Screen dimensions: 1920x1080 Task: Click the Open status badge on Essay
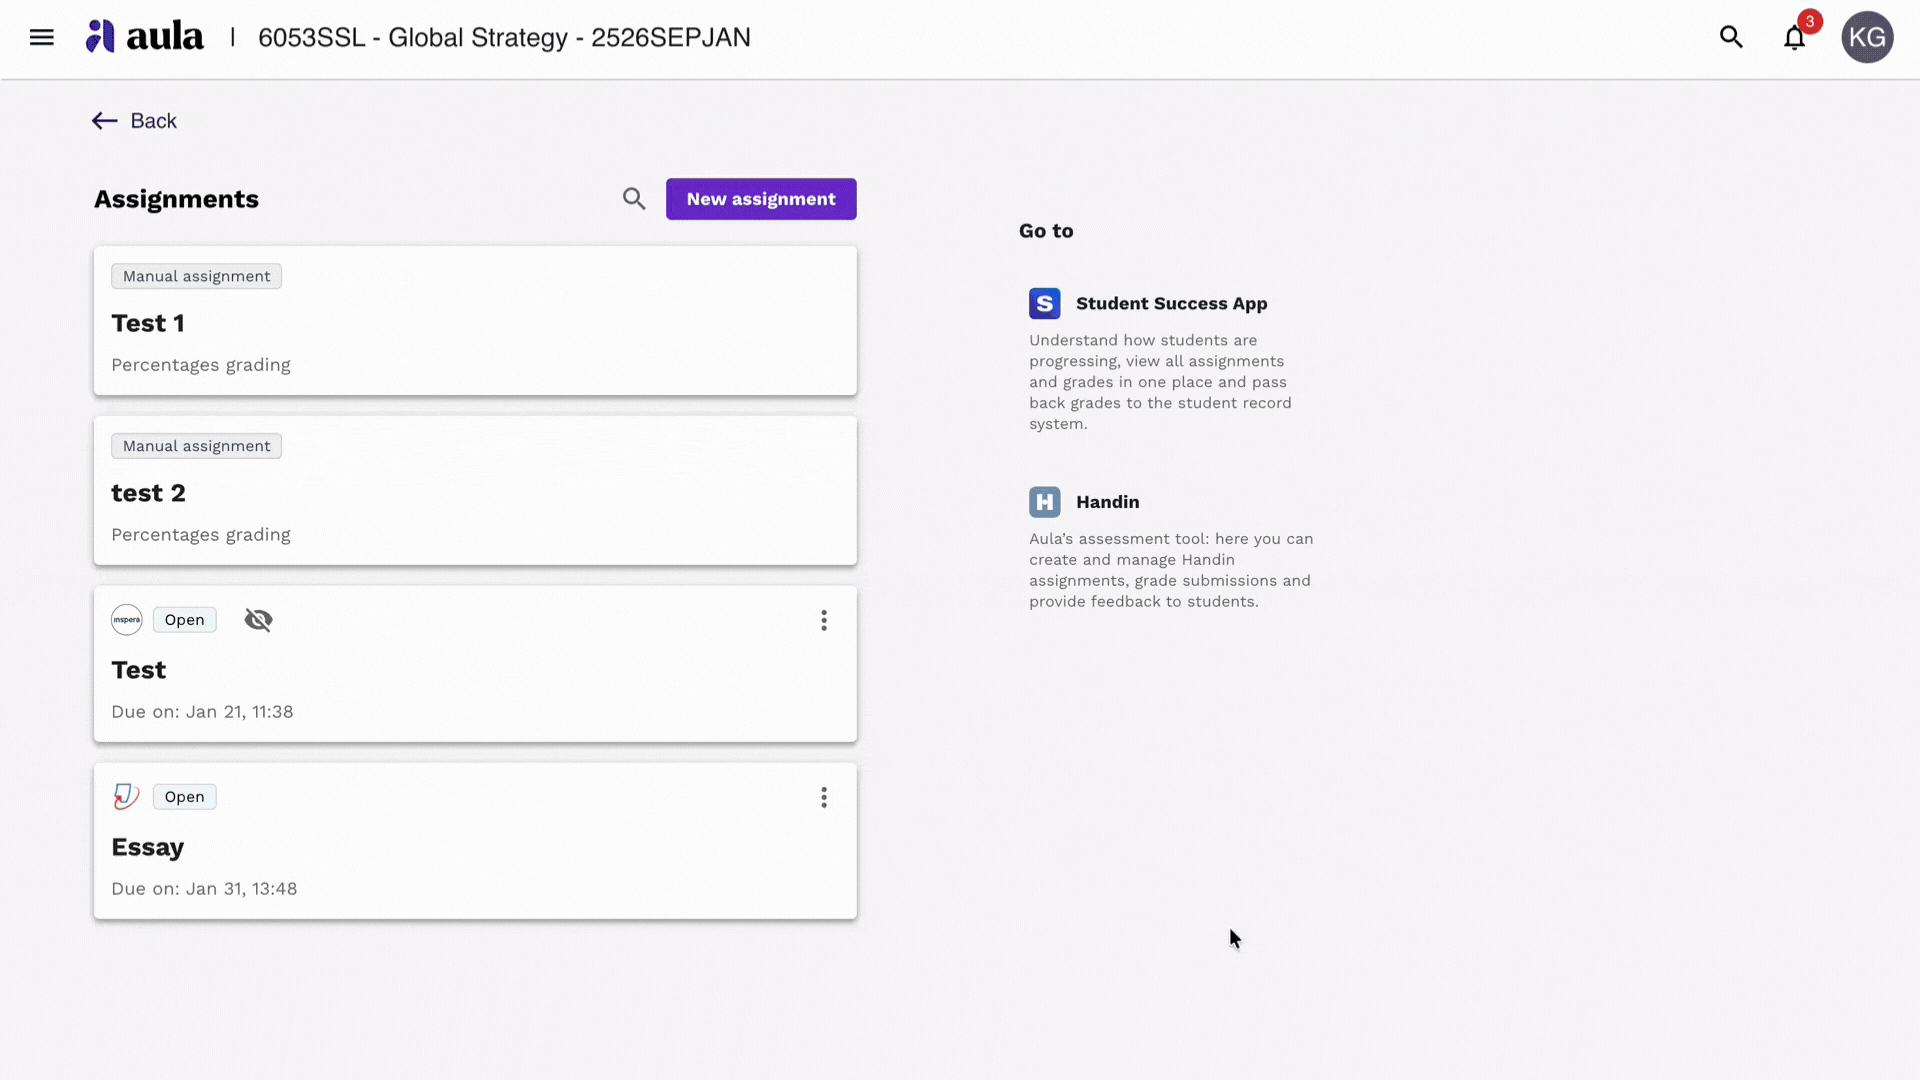pos(184,797)
